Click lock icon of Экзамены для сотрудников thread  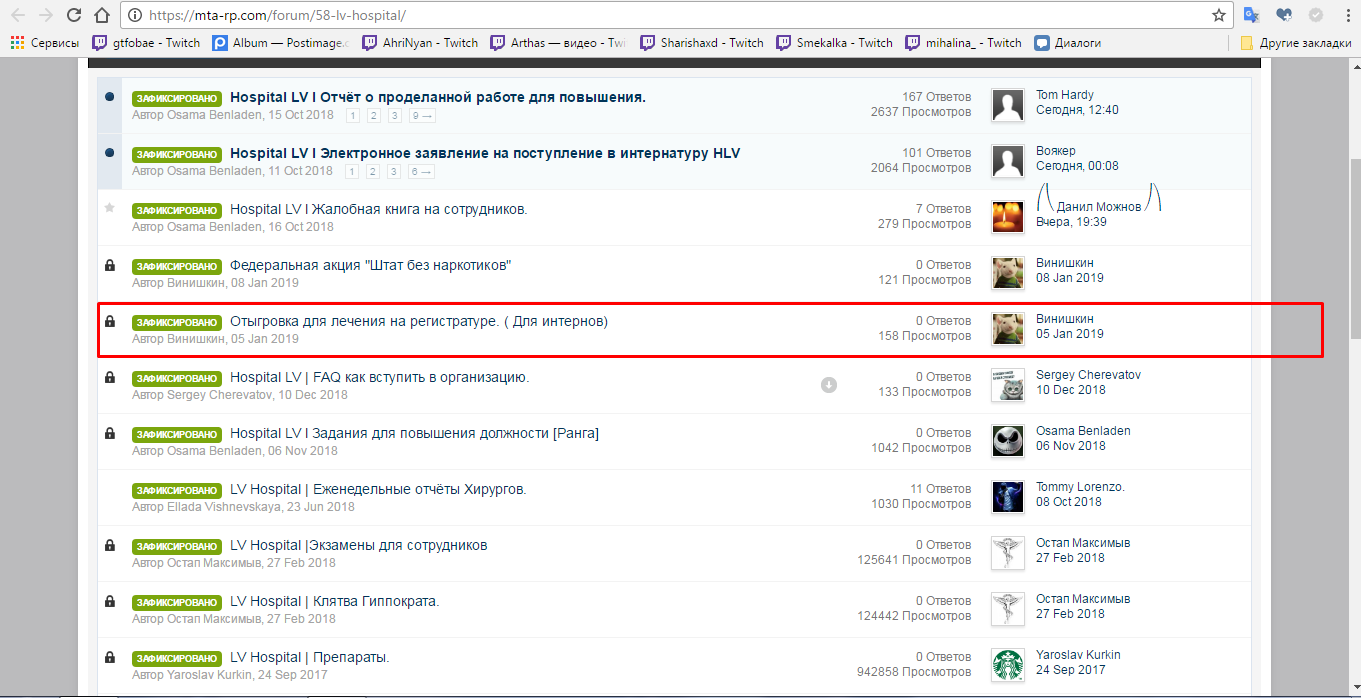110,545
